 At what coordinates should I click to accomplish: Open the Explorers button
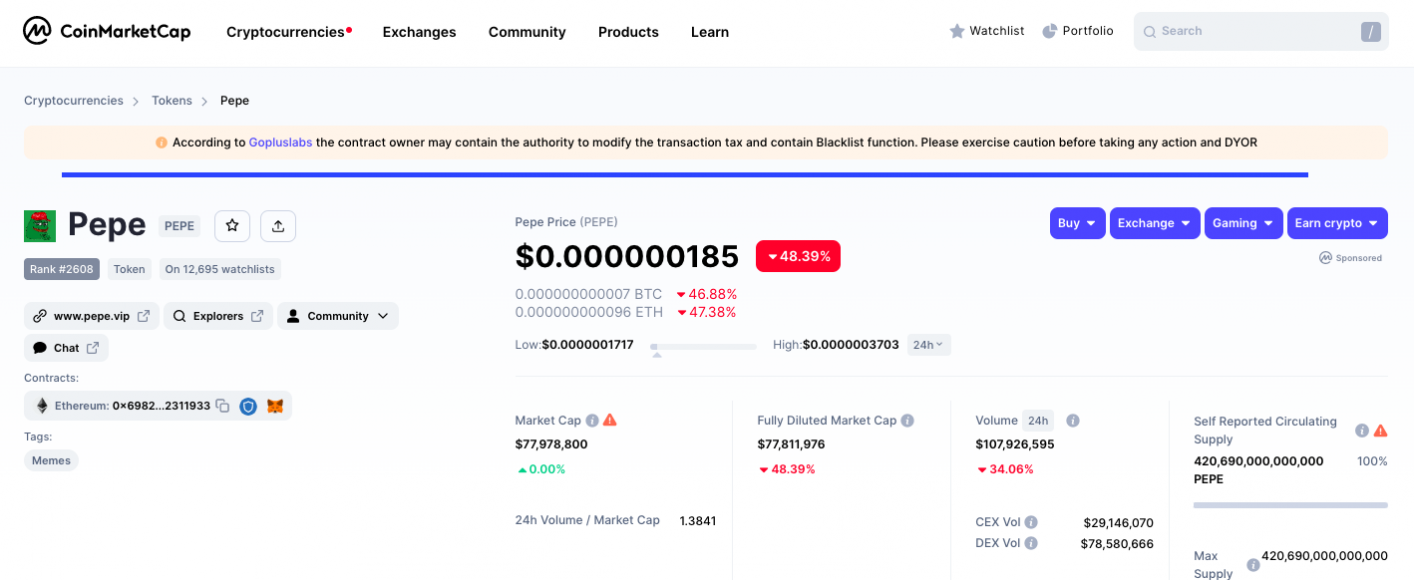218,316
